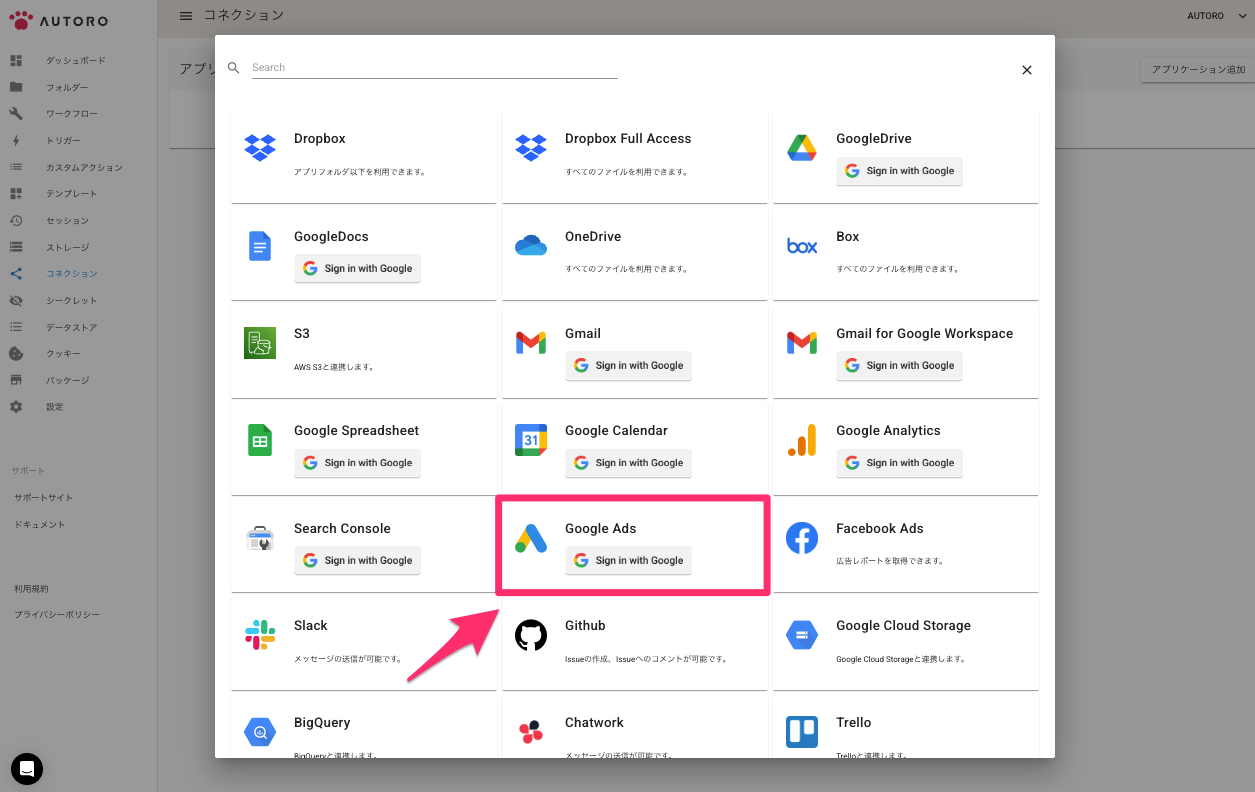Click the Google Calendar icon
The image size is (1255, 792).
click(531, 440)
